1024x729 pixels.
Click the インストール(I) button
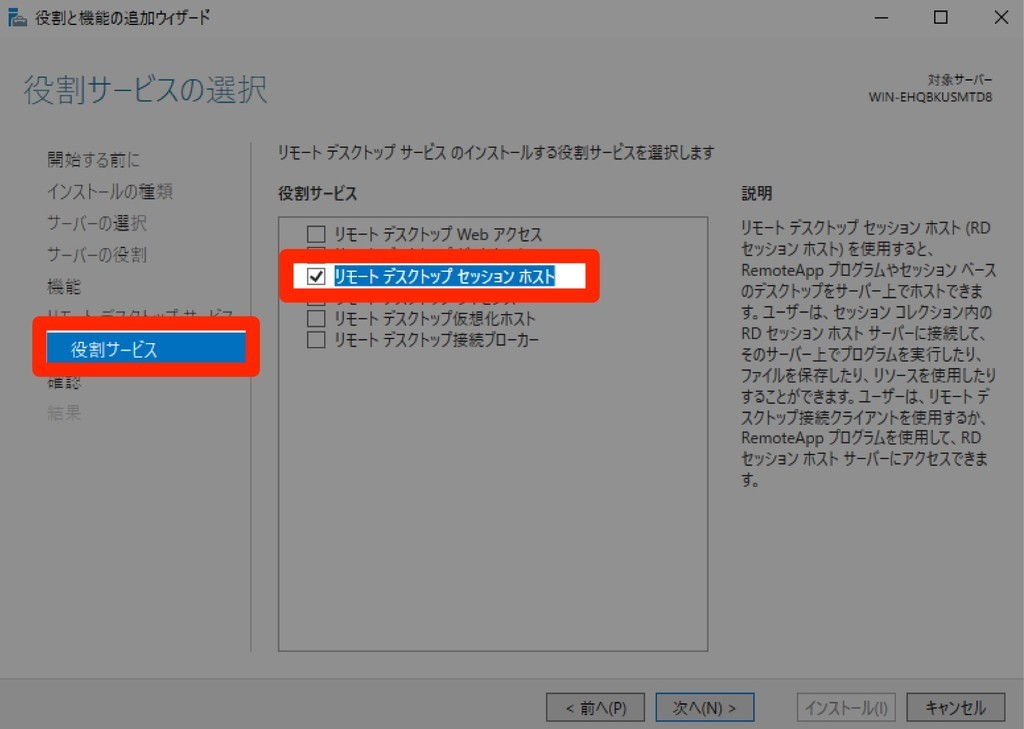pyautogui.click(x=846, y=707)
